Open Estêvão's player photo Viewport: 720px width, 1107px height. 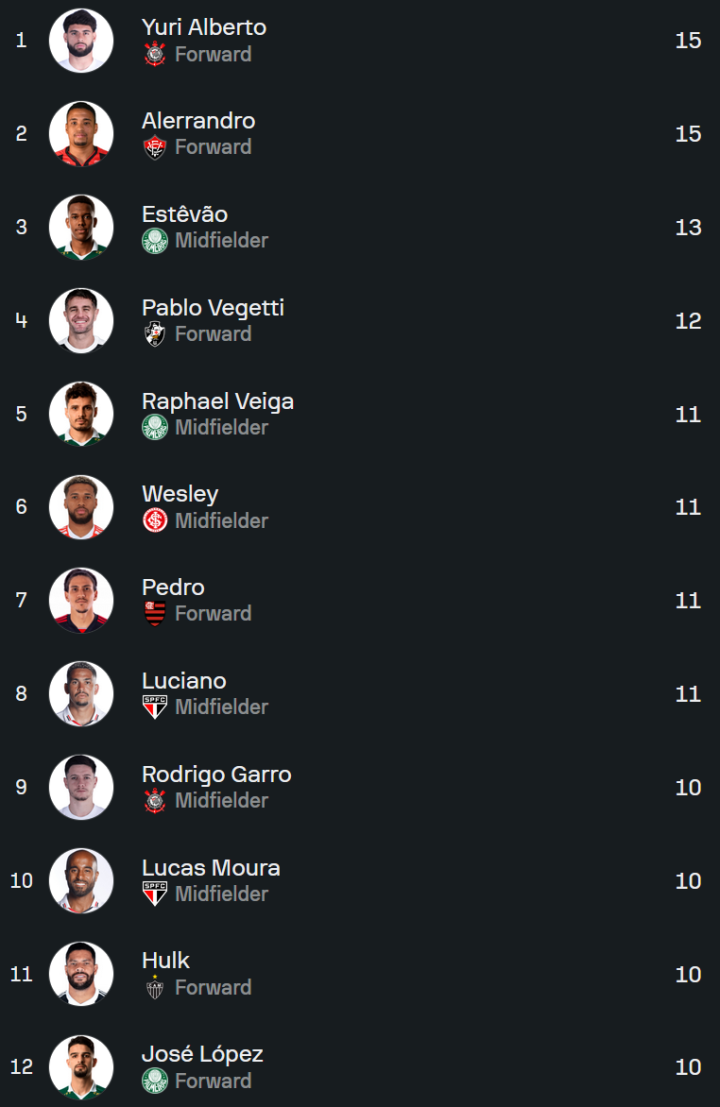(81, 227)
